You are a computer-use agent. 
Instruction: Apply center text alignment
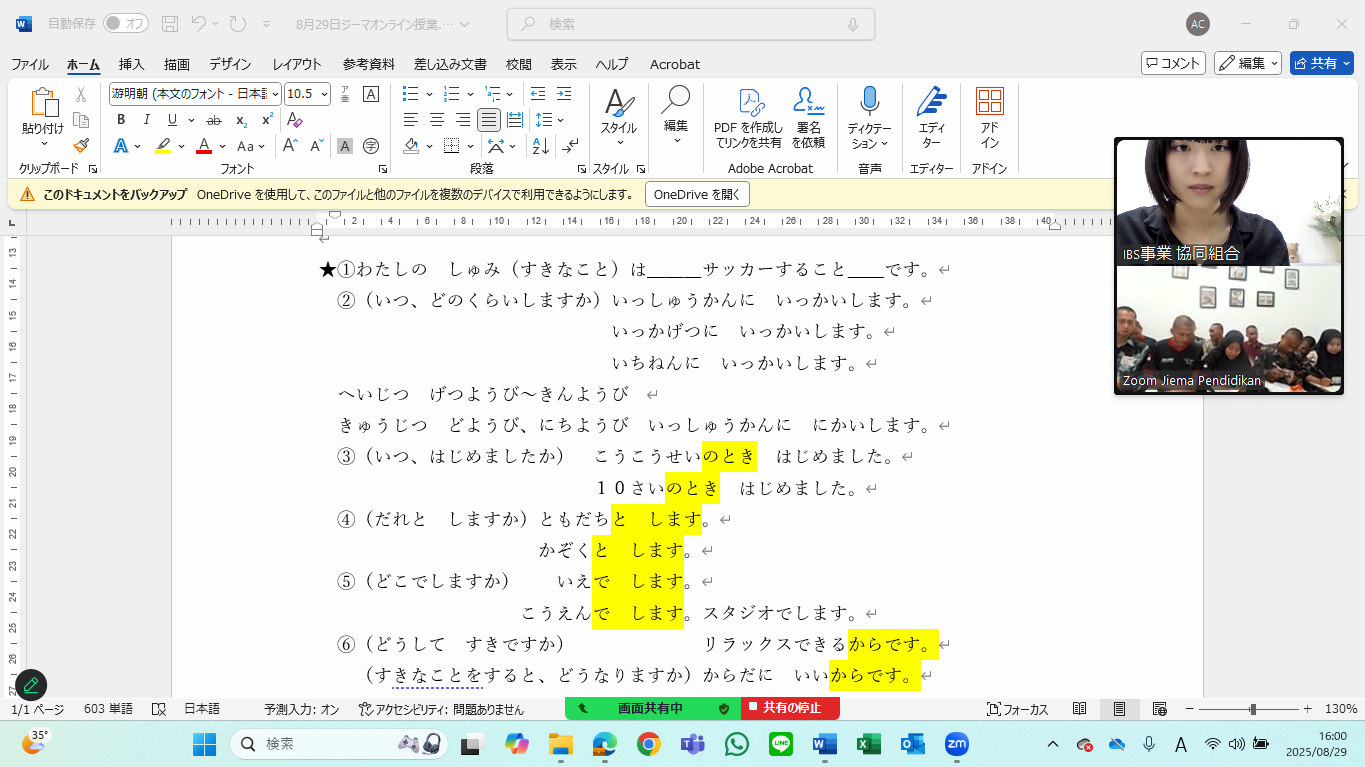tap(437, 120)
